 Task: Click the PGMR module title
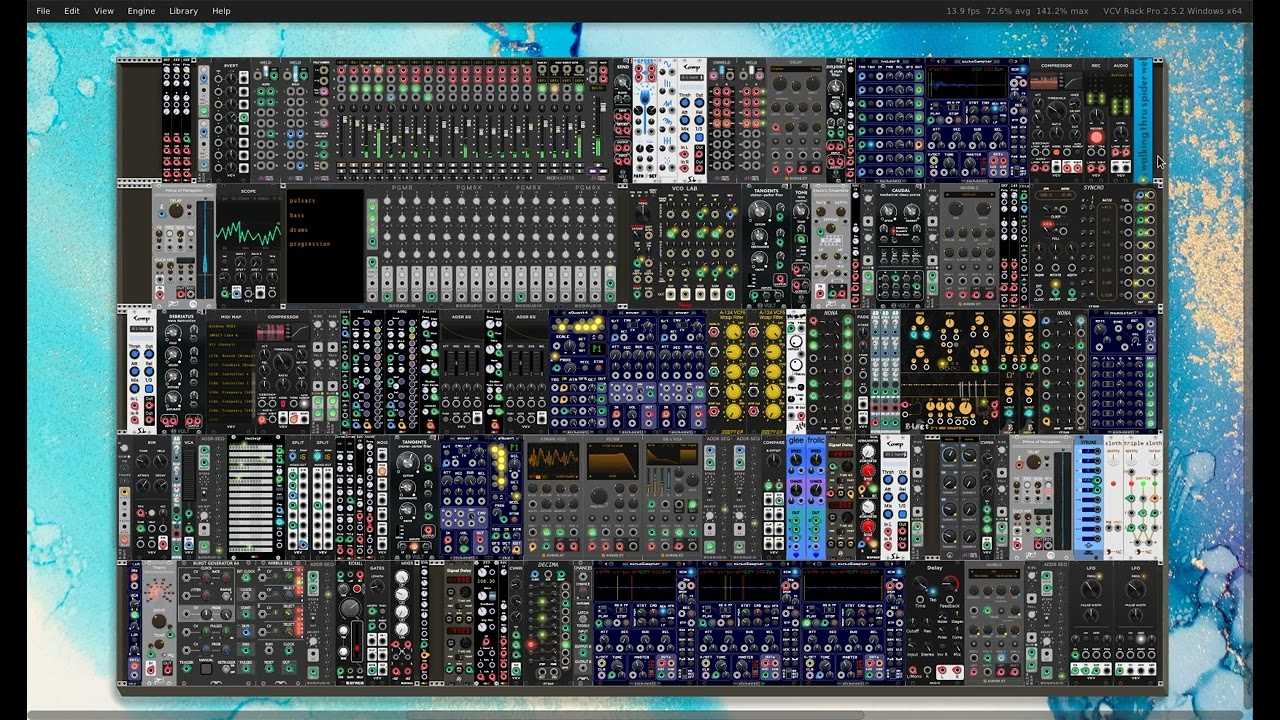(x=403, y=187)
